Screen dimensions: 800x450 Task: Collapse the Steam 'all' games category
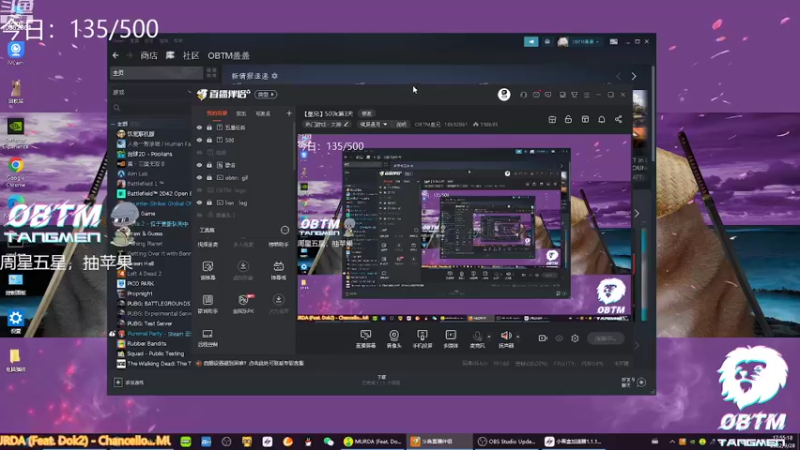113,124
